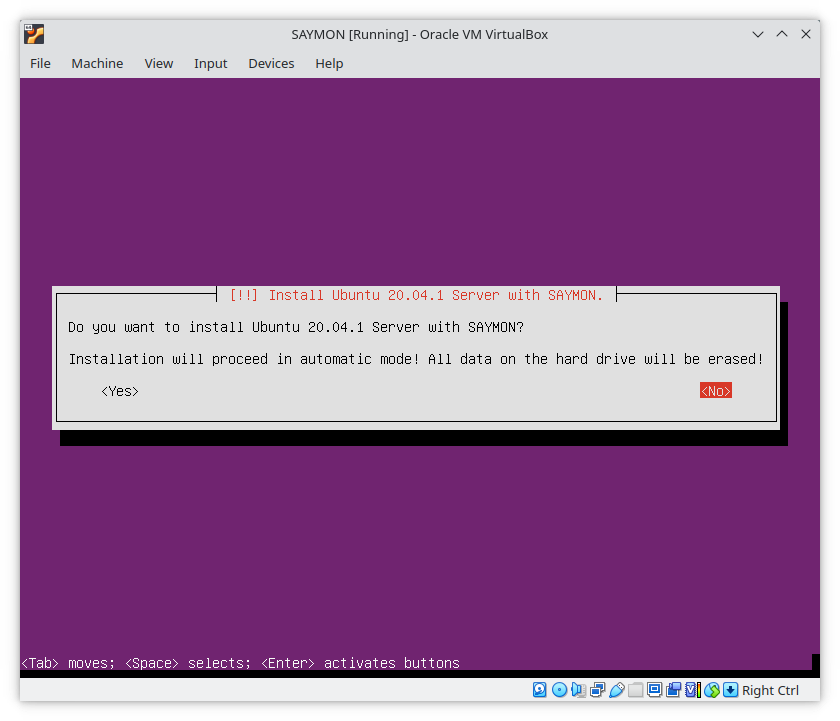Image resolution: width=840 pixels, height=721 pixels.
Task: Open the Input menu
Action: tap(211, 63)
